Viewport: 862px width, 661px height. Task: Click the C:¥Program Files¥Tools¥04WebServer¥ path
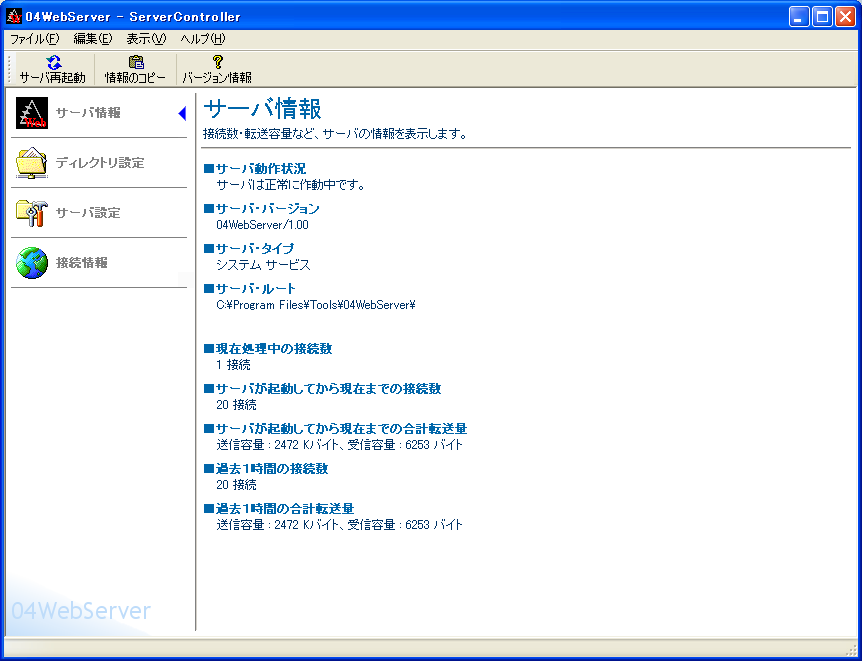tap(316, 305)
